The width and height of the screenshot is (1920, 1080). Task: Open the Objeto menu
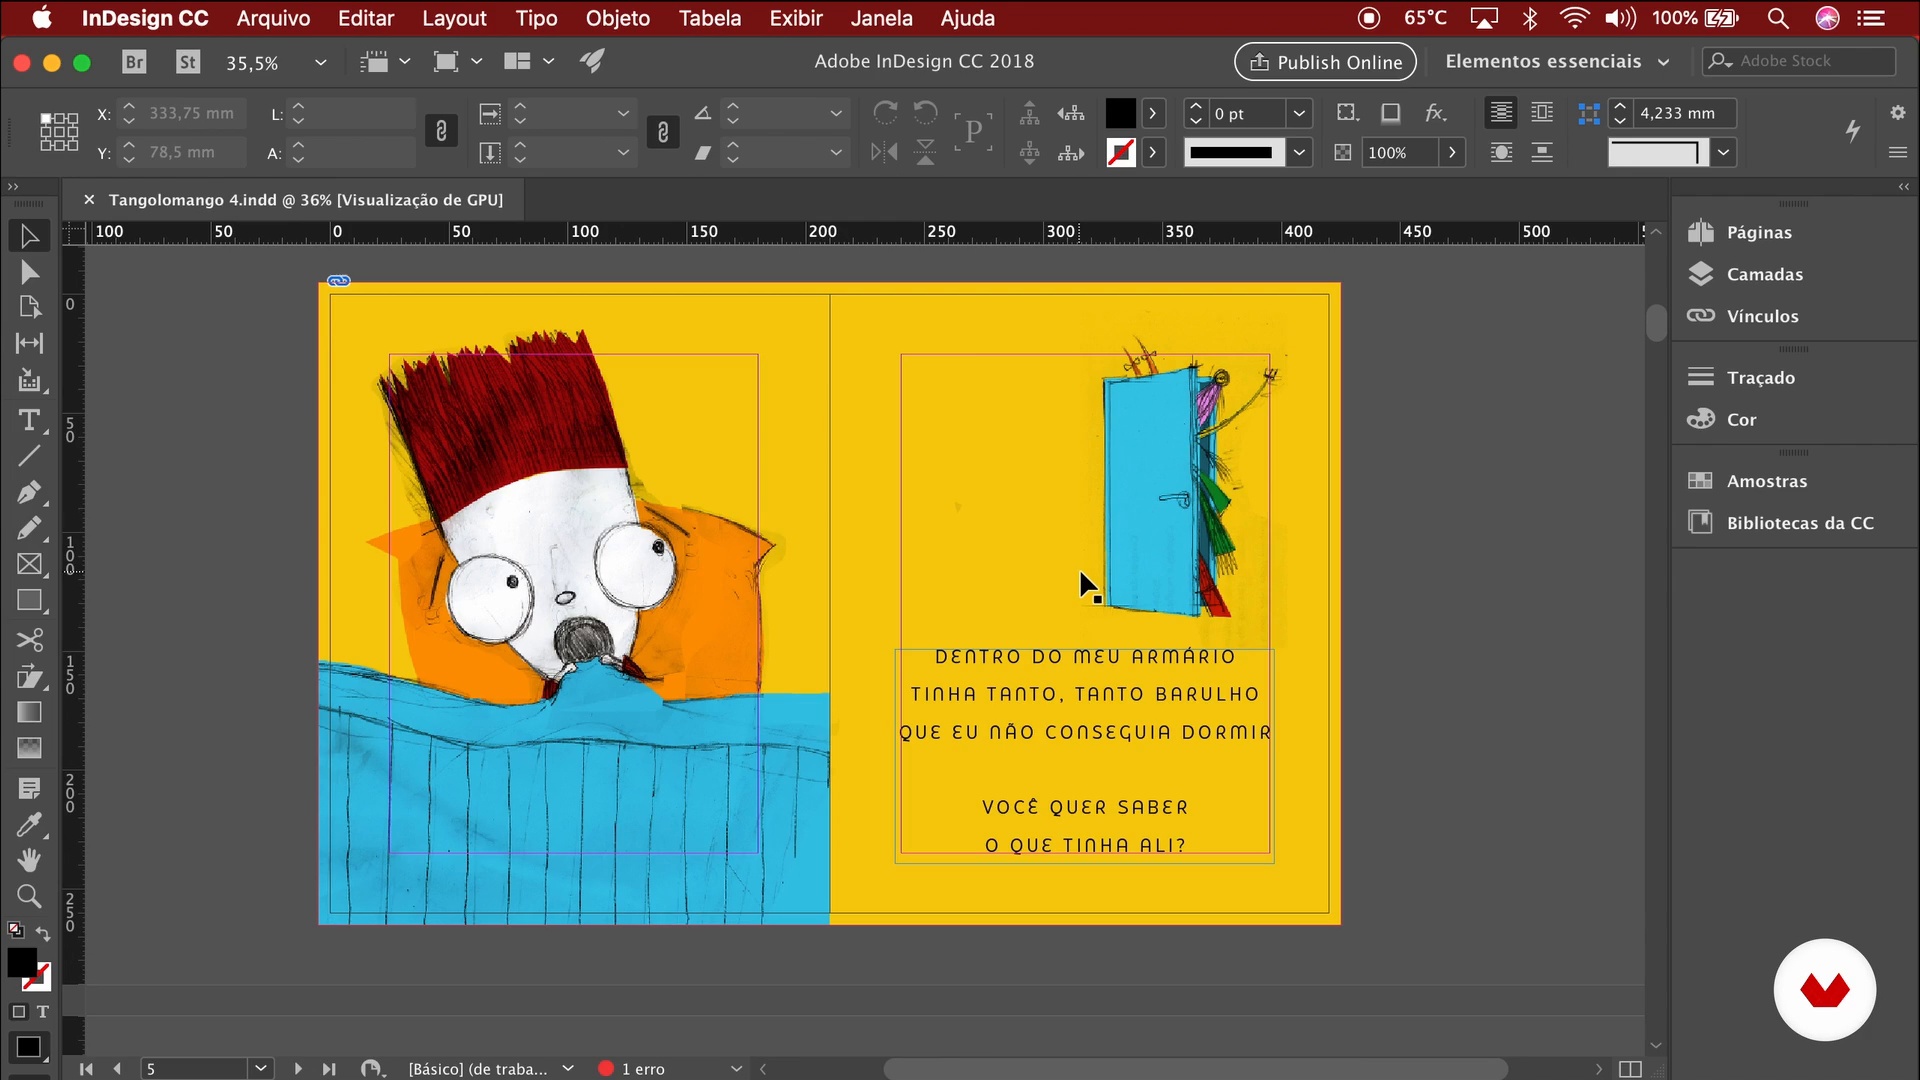617,18
